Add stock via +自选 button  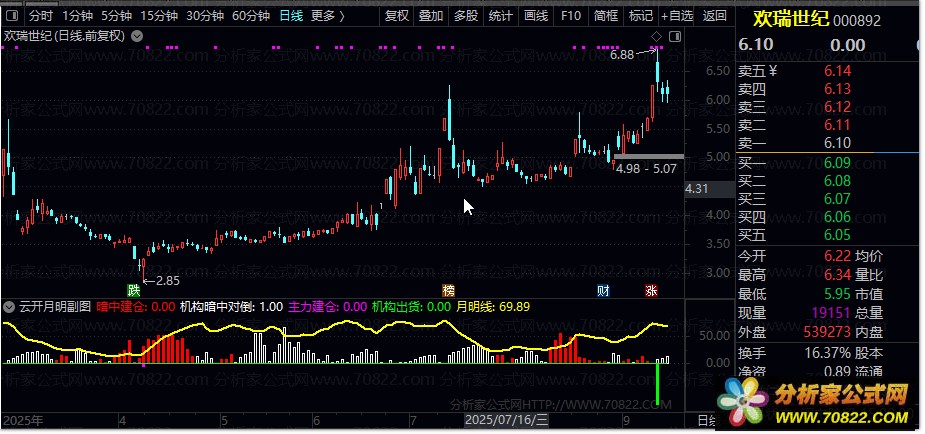677,15
